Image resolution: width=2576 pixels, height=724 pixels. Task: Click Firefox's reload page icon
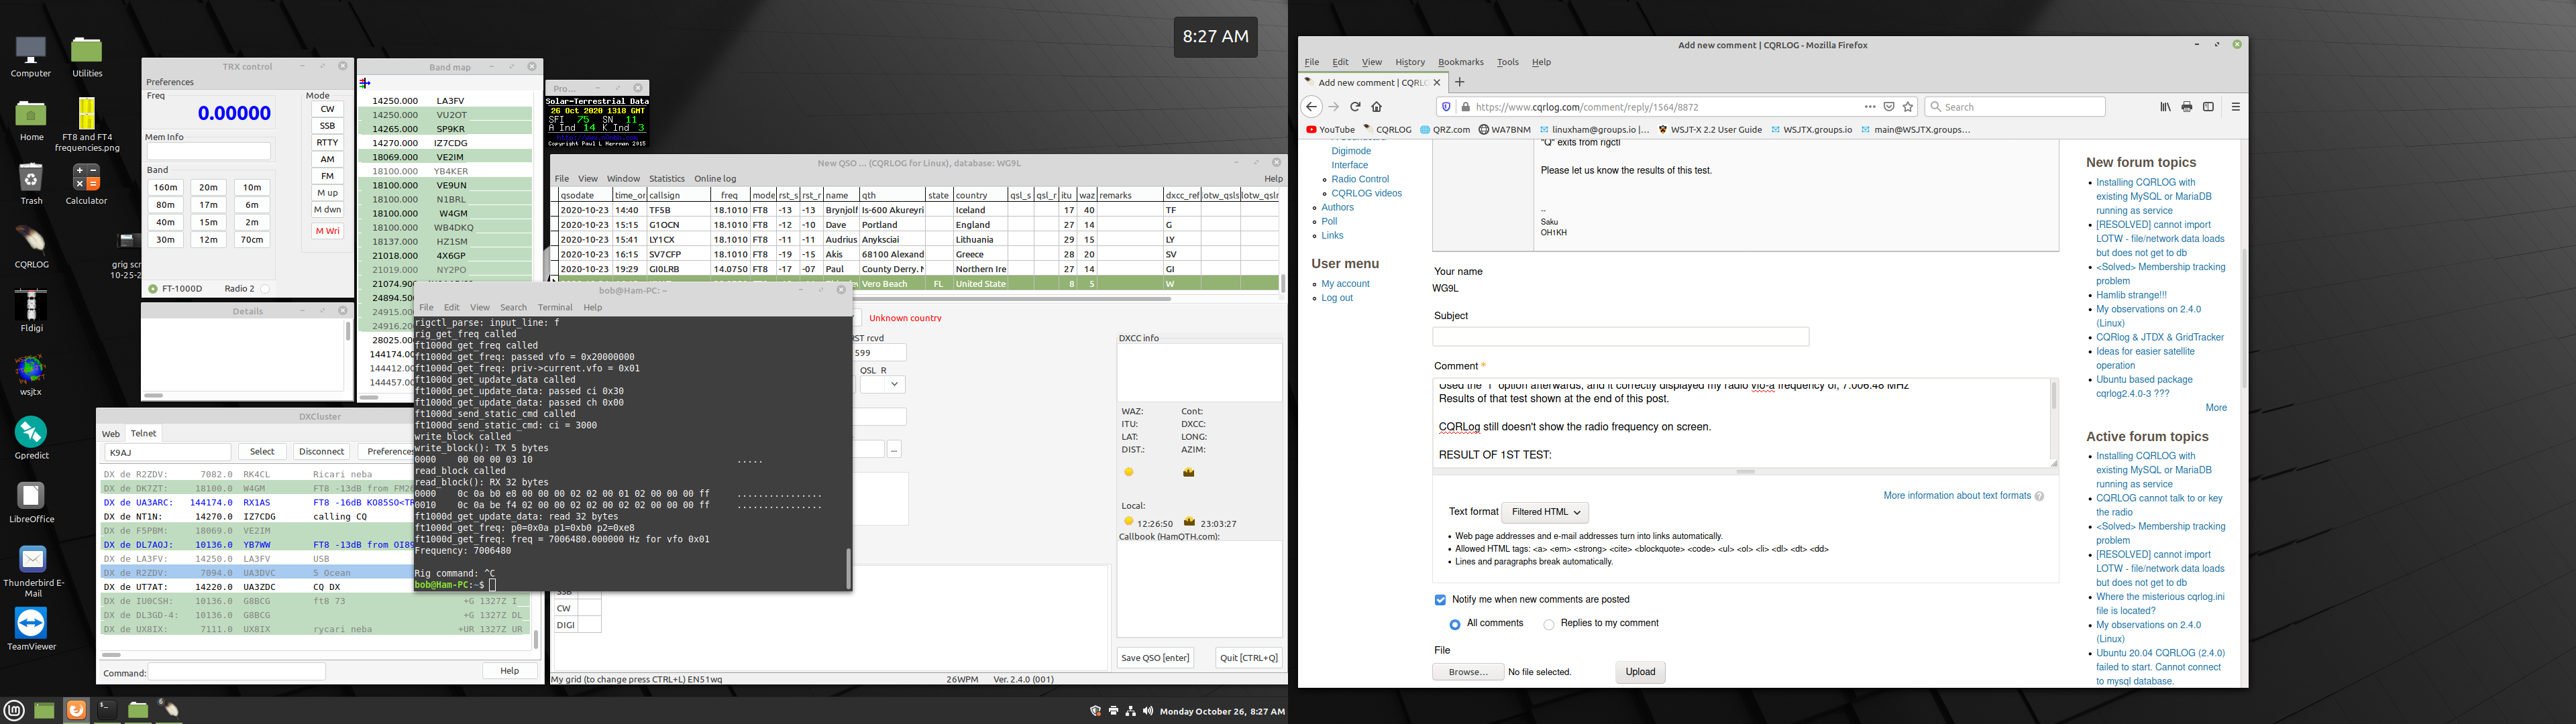pos(1355,107)
